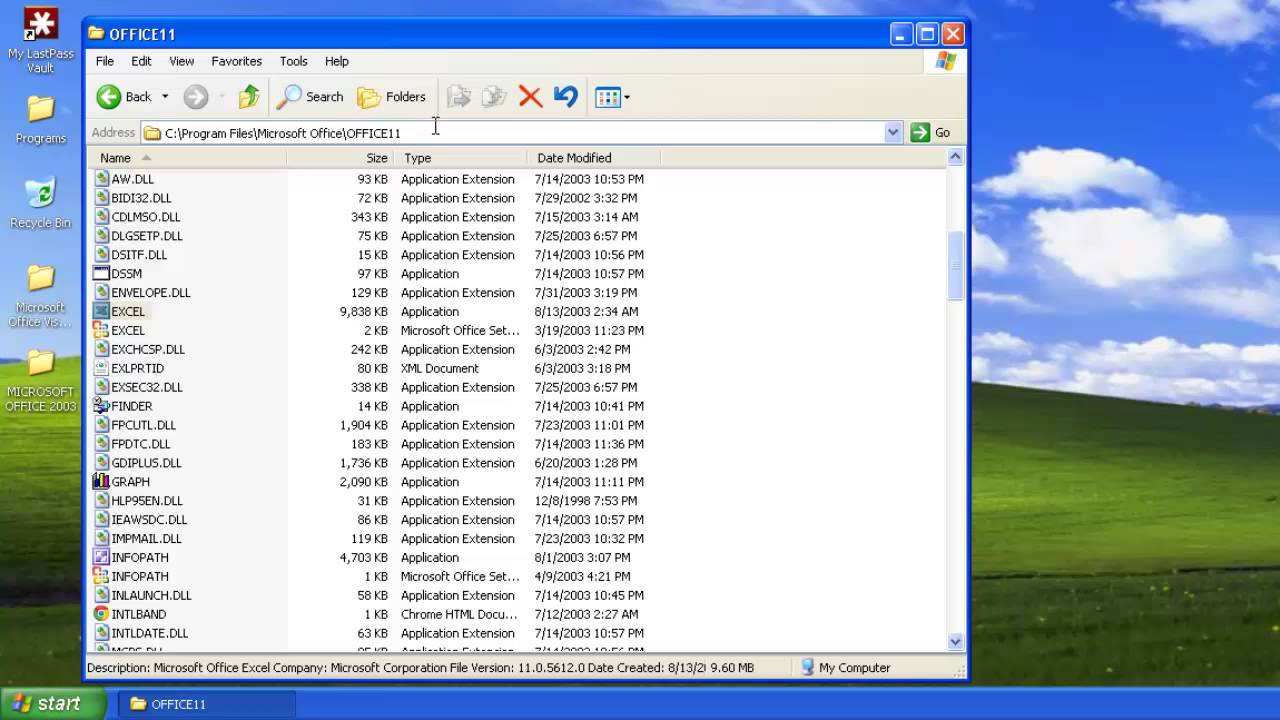
Task: Click the Windows Start button
Action: point(53,704)
